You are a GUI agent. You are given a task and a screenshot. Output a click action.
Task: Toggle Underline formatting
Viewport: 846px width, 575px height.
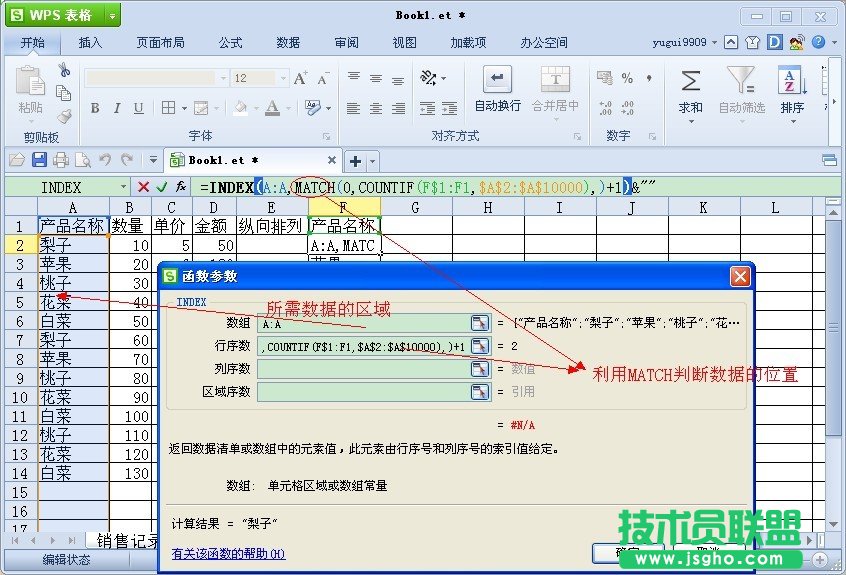139,108
